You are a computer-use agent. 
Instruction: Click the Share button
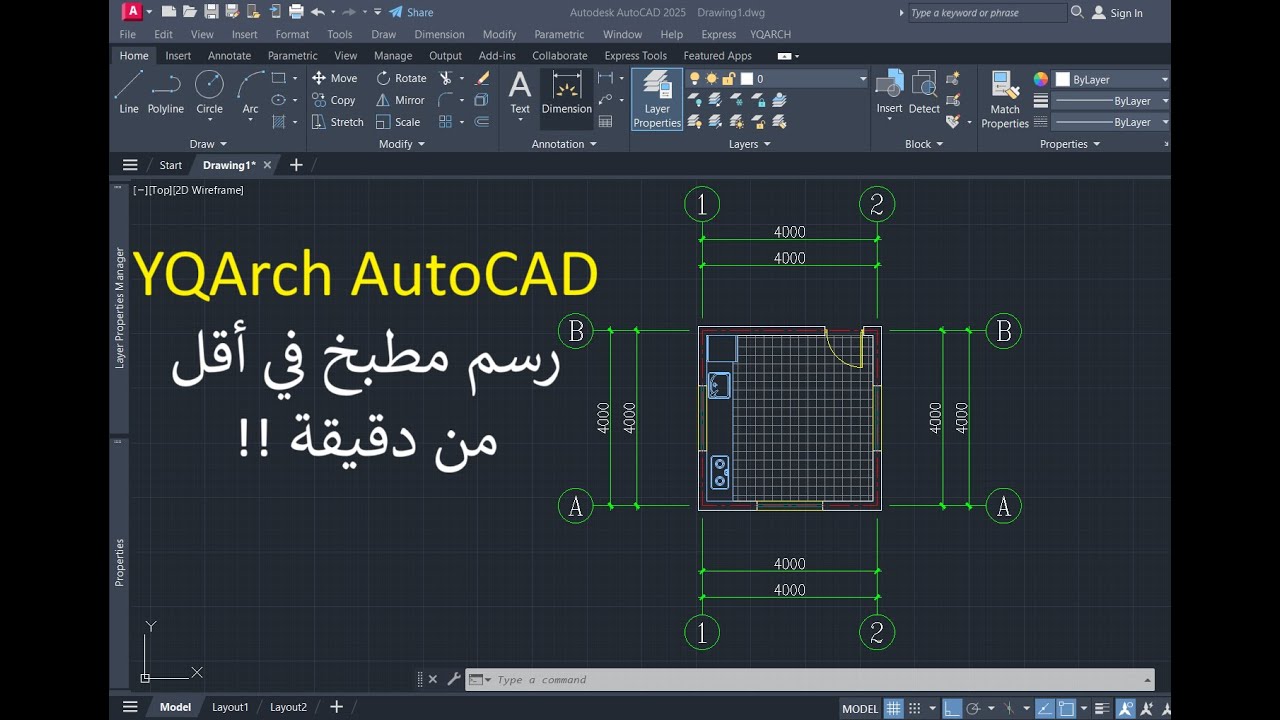tap(411, 12)
